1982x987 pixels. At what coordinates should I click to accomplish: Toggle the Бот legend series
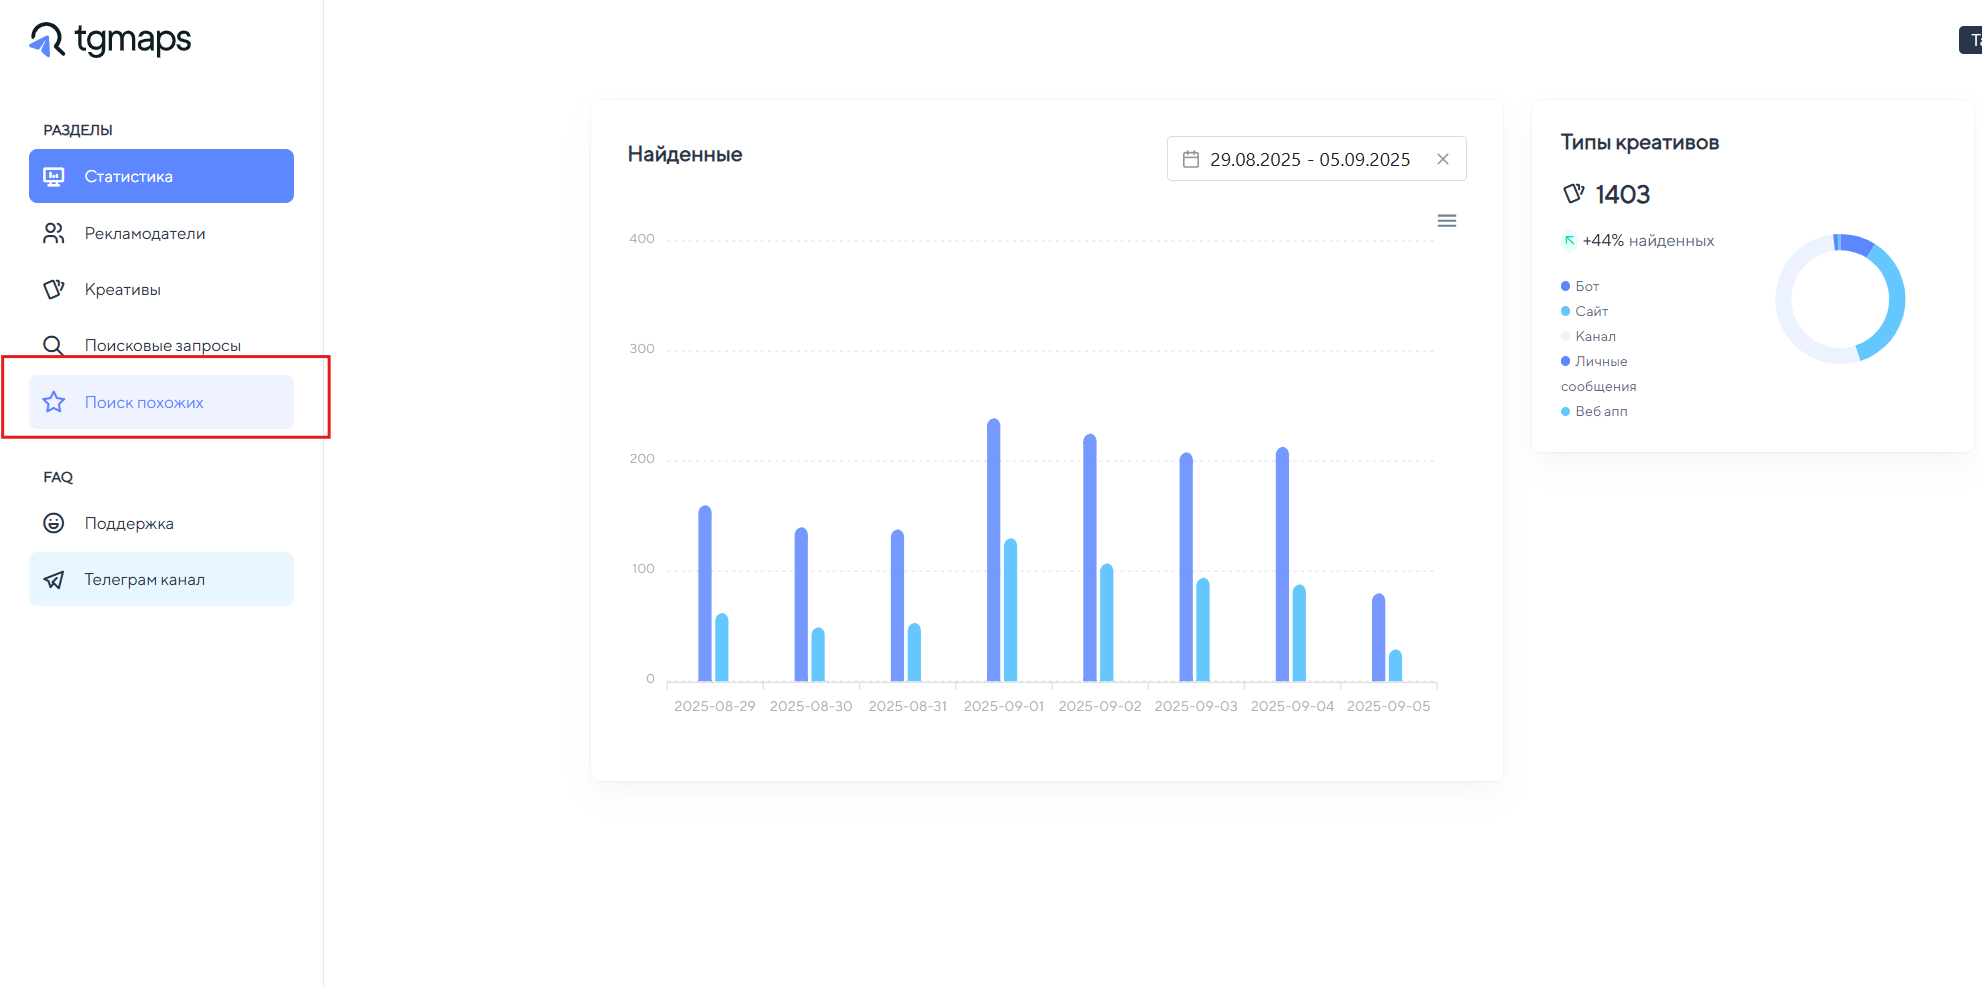coord(1586,286)
